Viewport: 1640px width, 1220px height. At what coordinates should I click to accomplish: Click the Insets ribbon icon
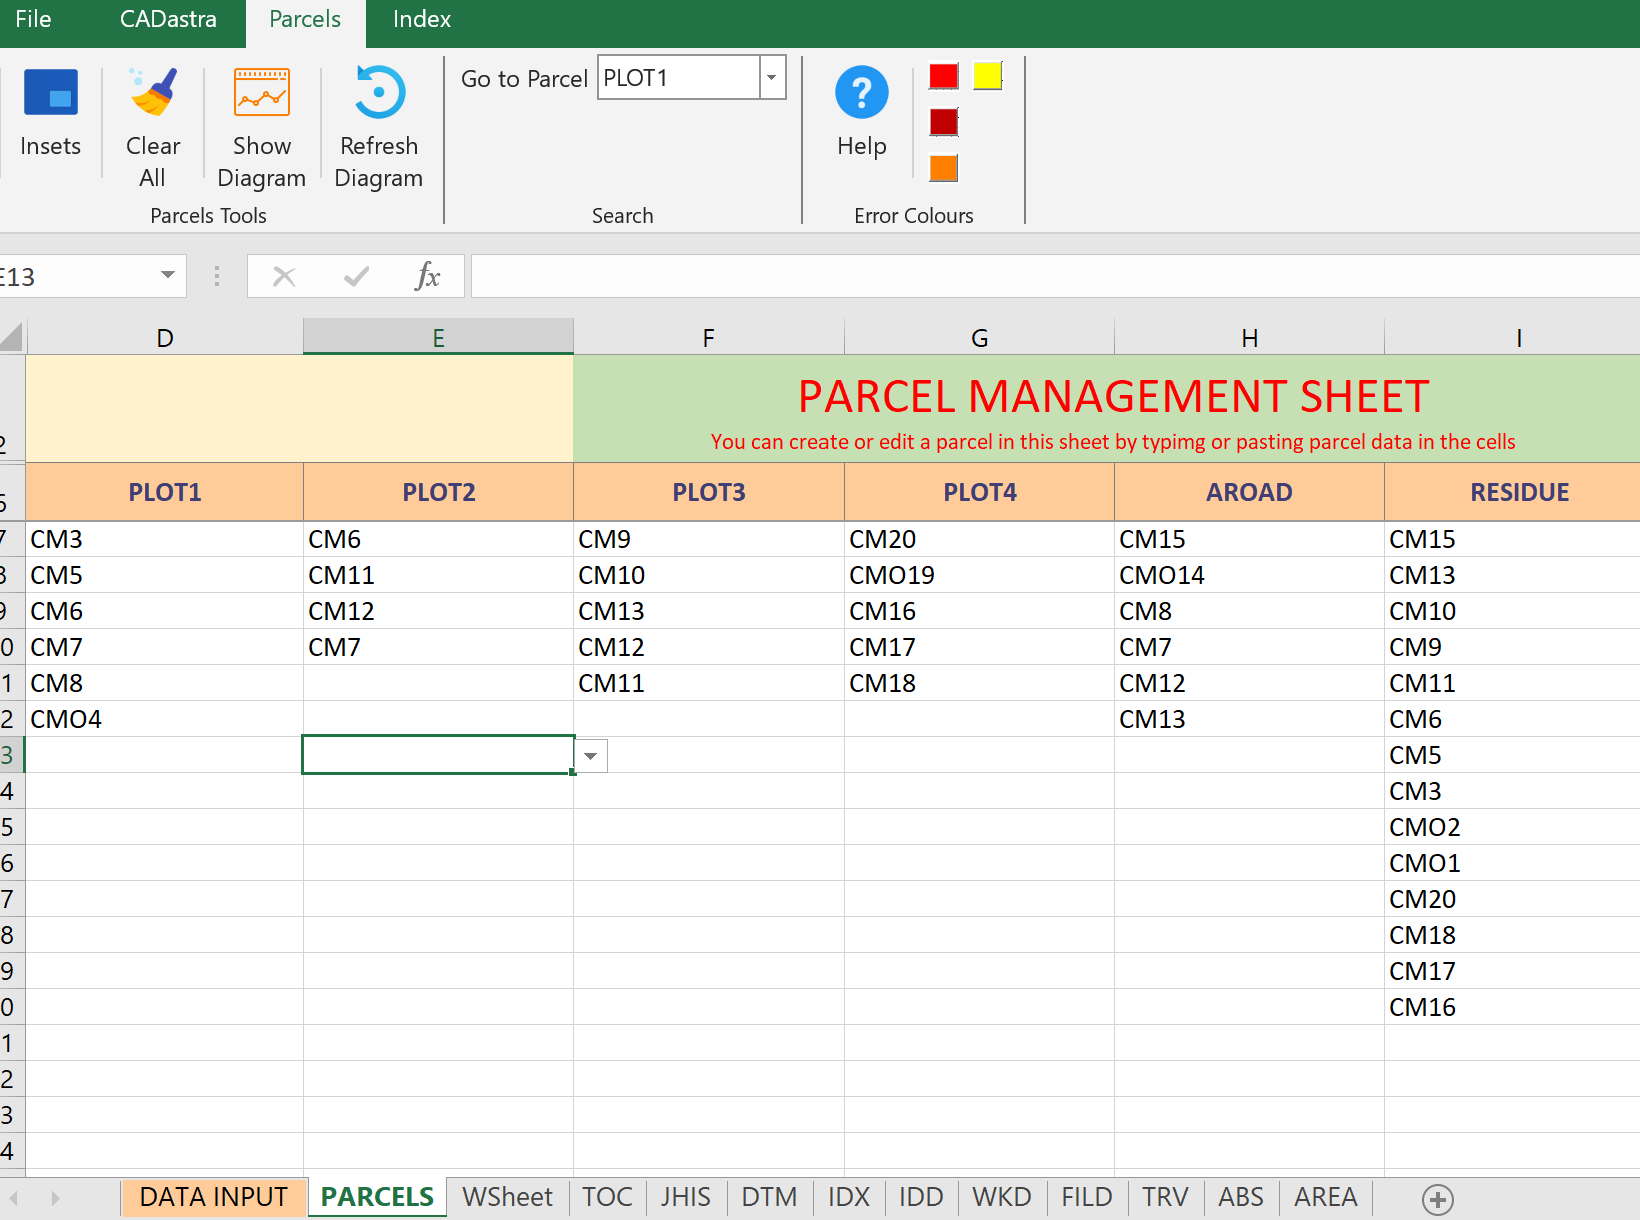50,94
